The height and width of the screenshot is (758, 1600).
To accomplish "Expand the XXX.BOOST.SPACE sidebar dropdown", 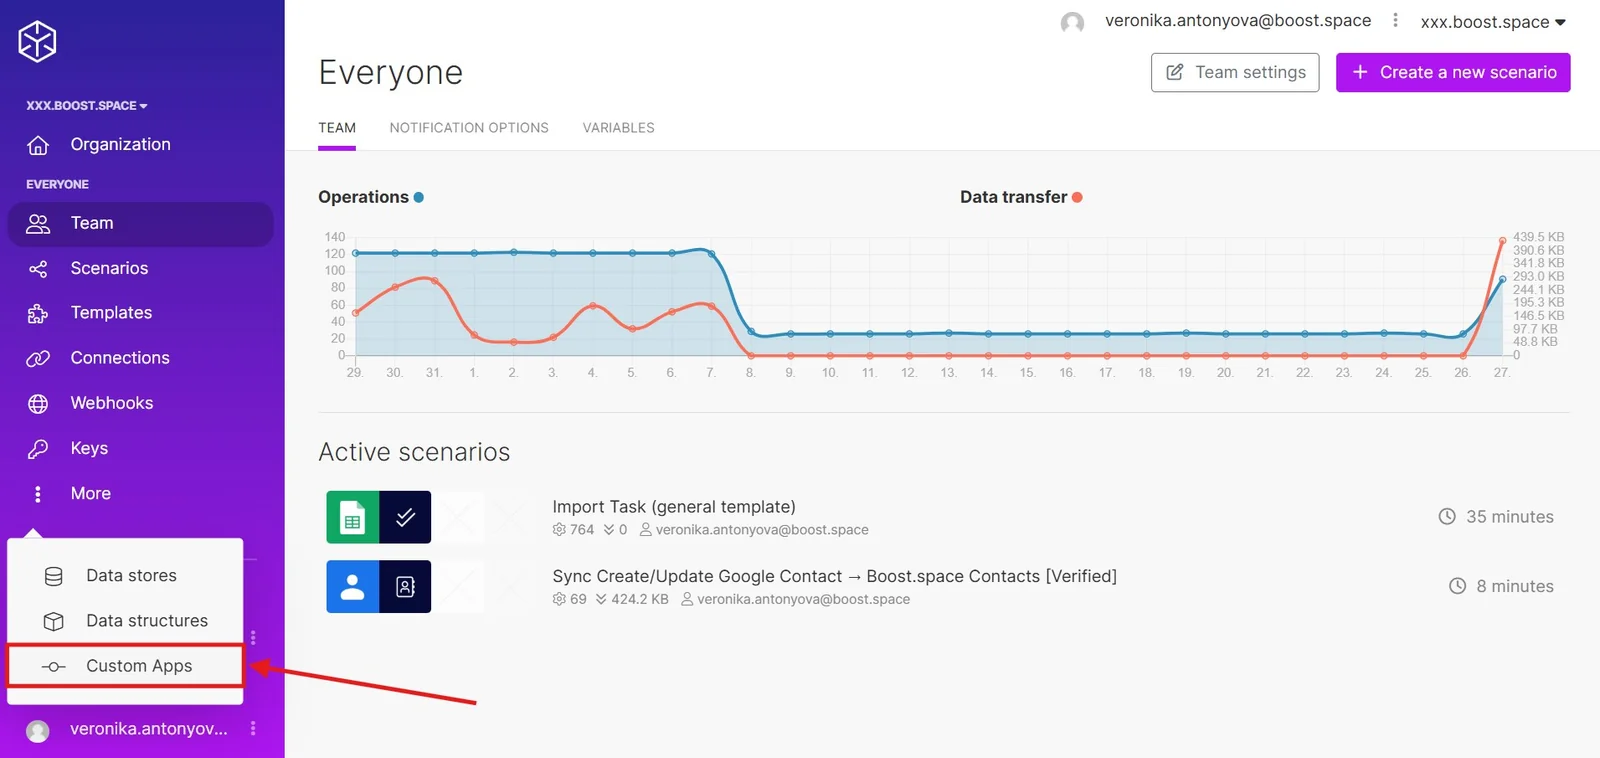I will coord(87,105).
